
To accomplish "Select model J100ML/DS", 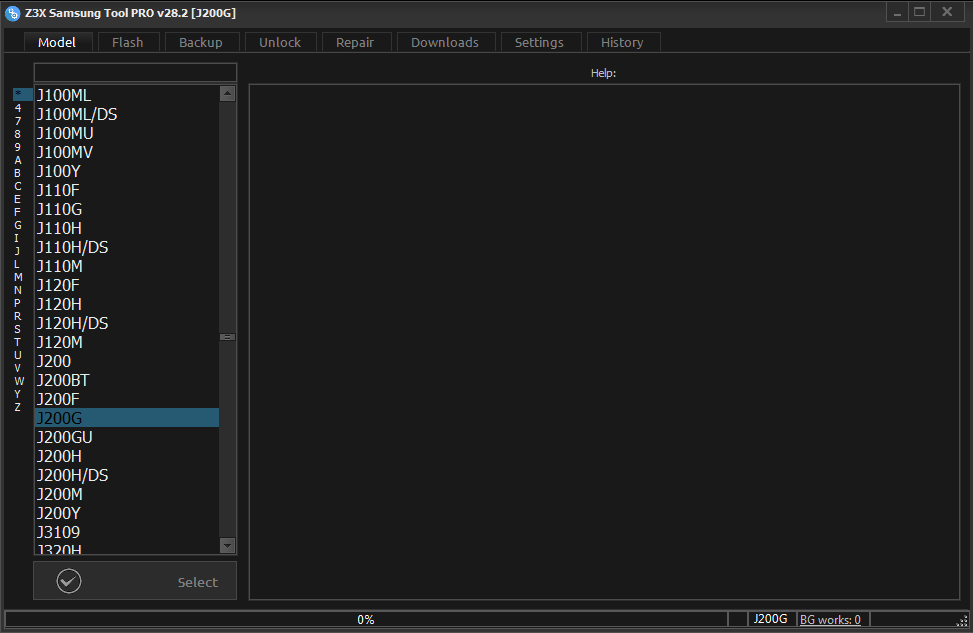I will [127, 114].
